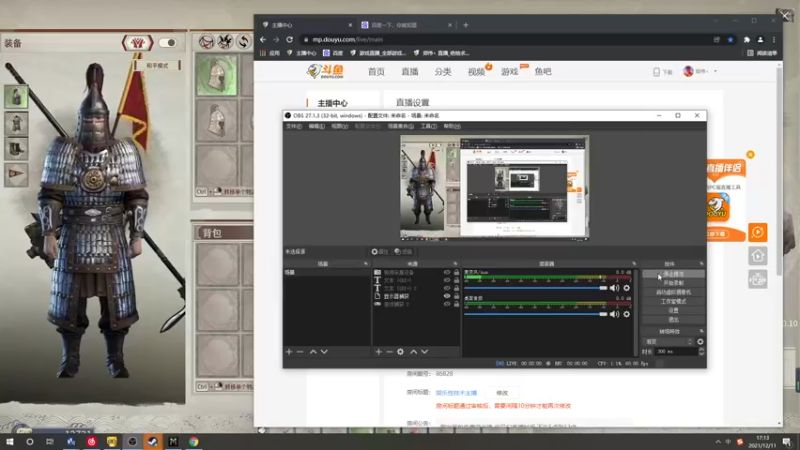
Task: Move the scene up in the OBS scenes list
Action: [x=313, y=352]
